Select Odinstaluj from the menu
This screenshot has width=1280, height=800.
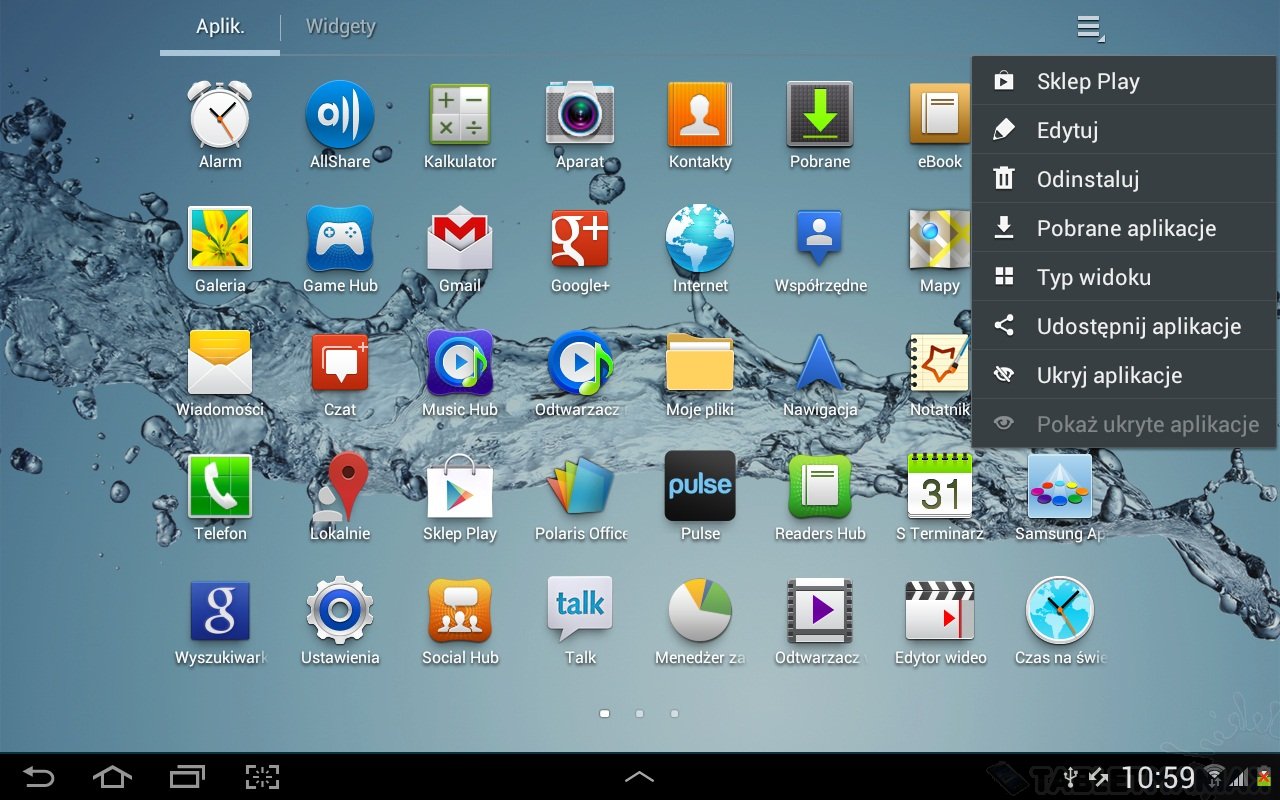click(x=1088, y=180)
